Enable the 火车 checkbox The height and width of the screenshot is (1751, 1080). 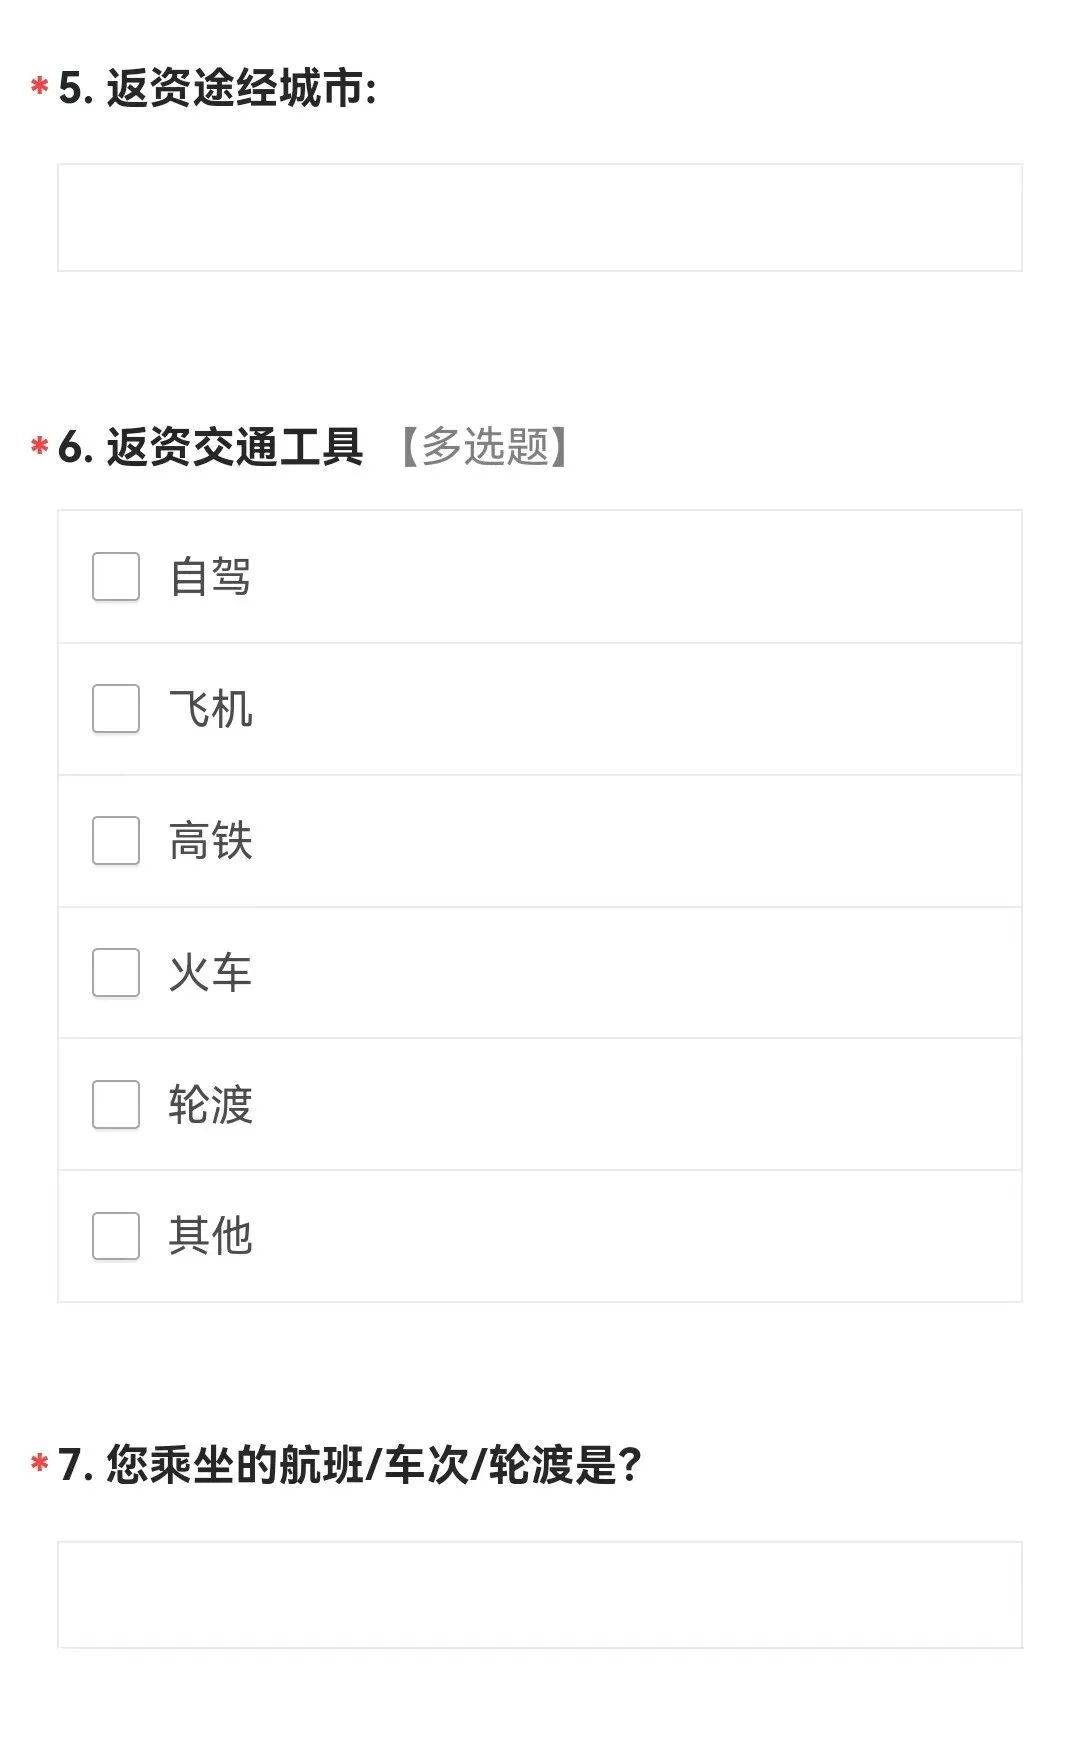coord(116,973)
